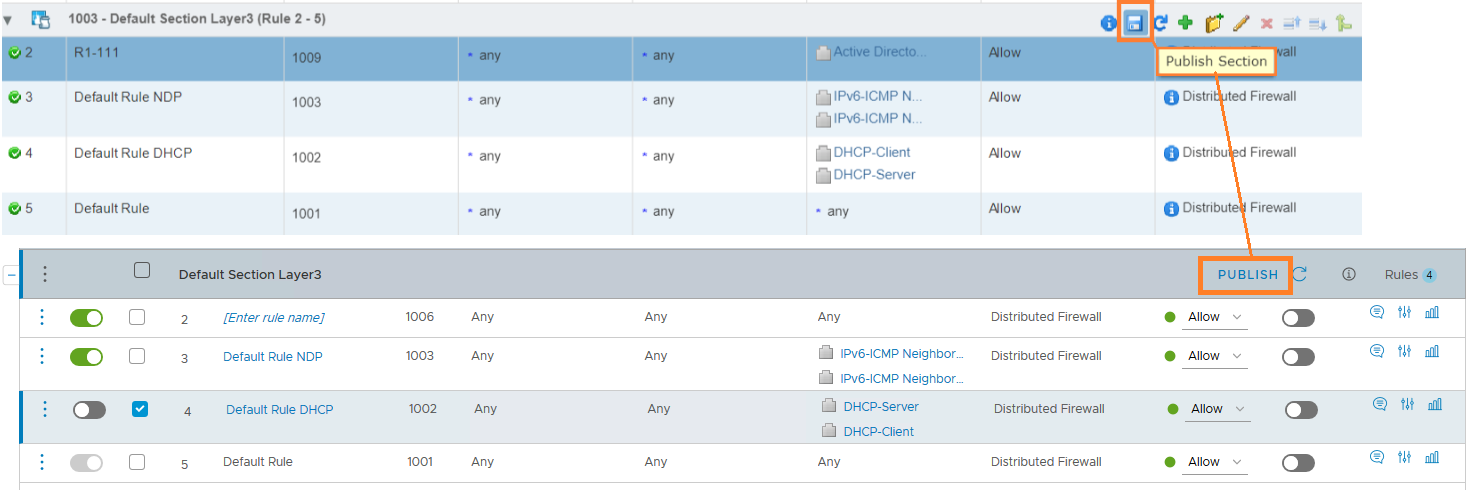Open settings sliders icon for rule 1006

1405,312
